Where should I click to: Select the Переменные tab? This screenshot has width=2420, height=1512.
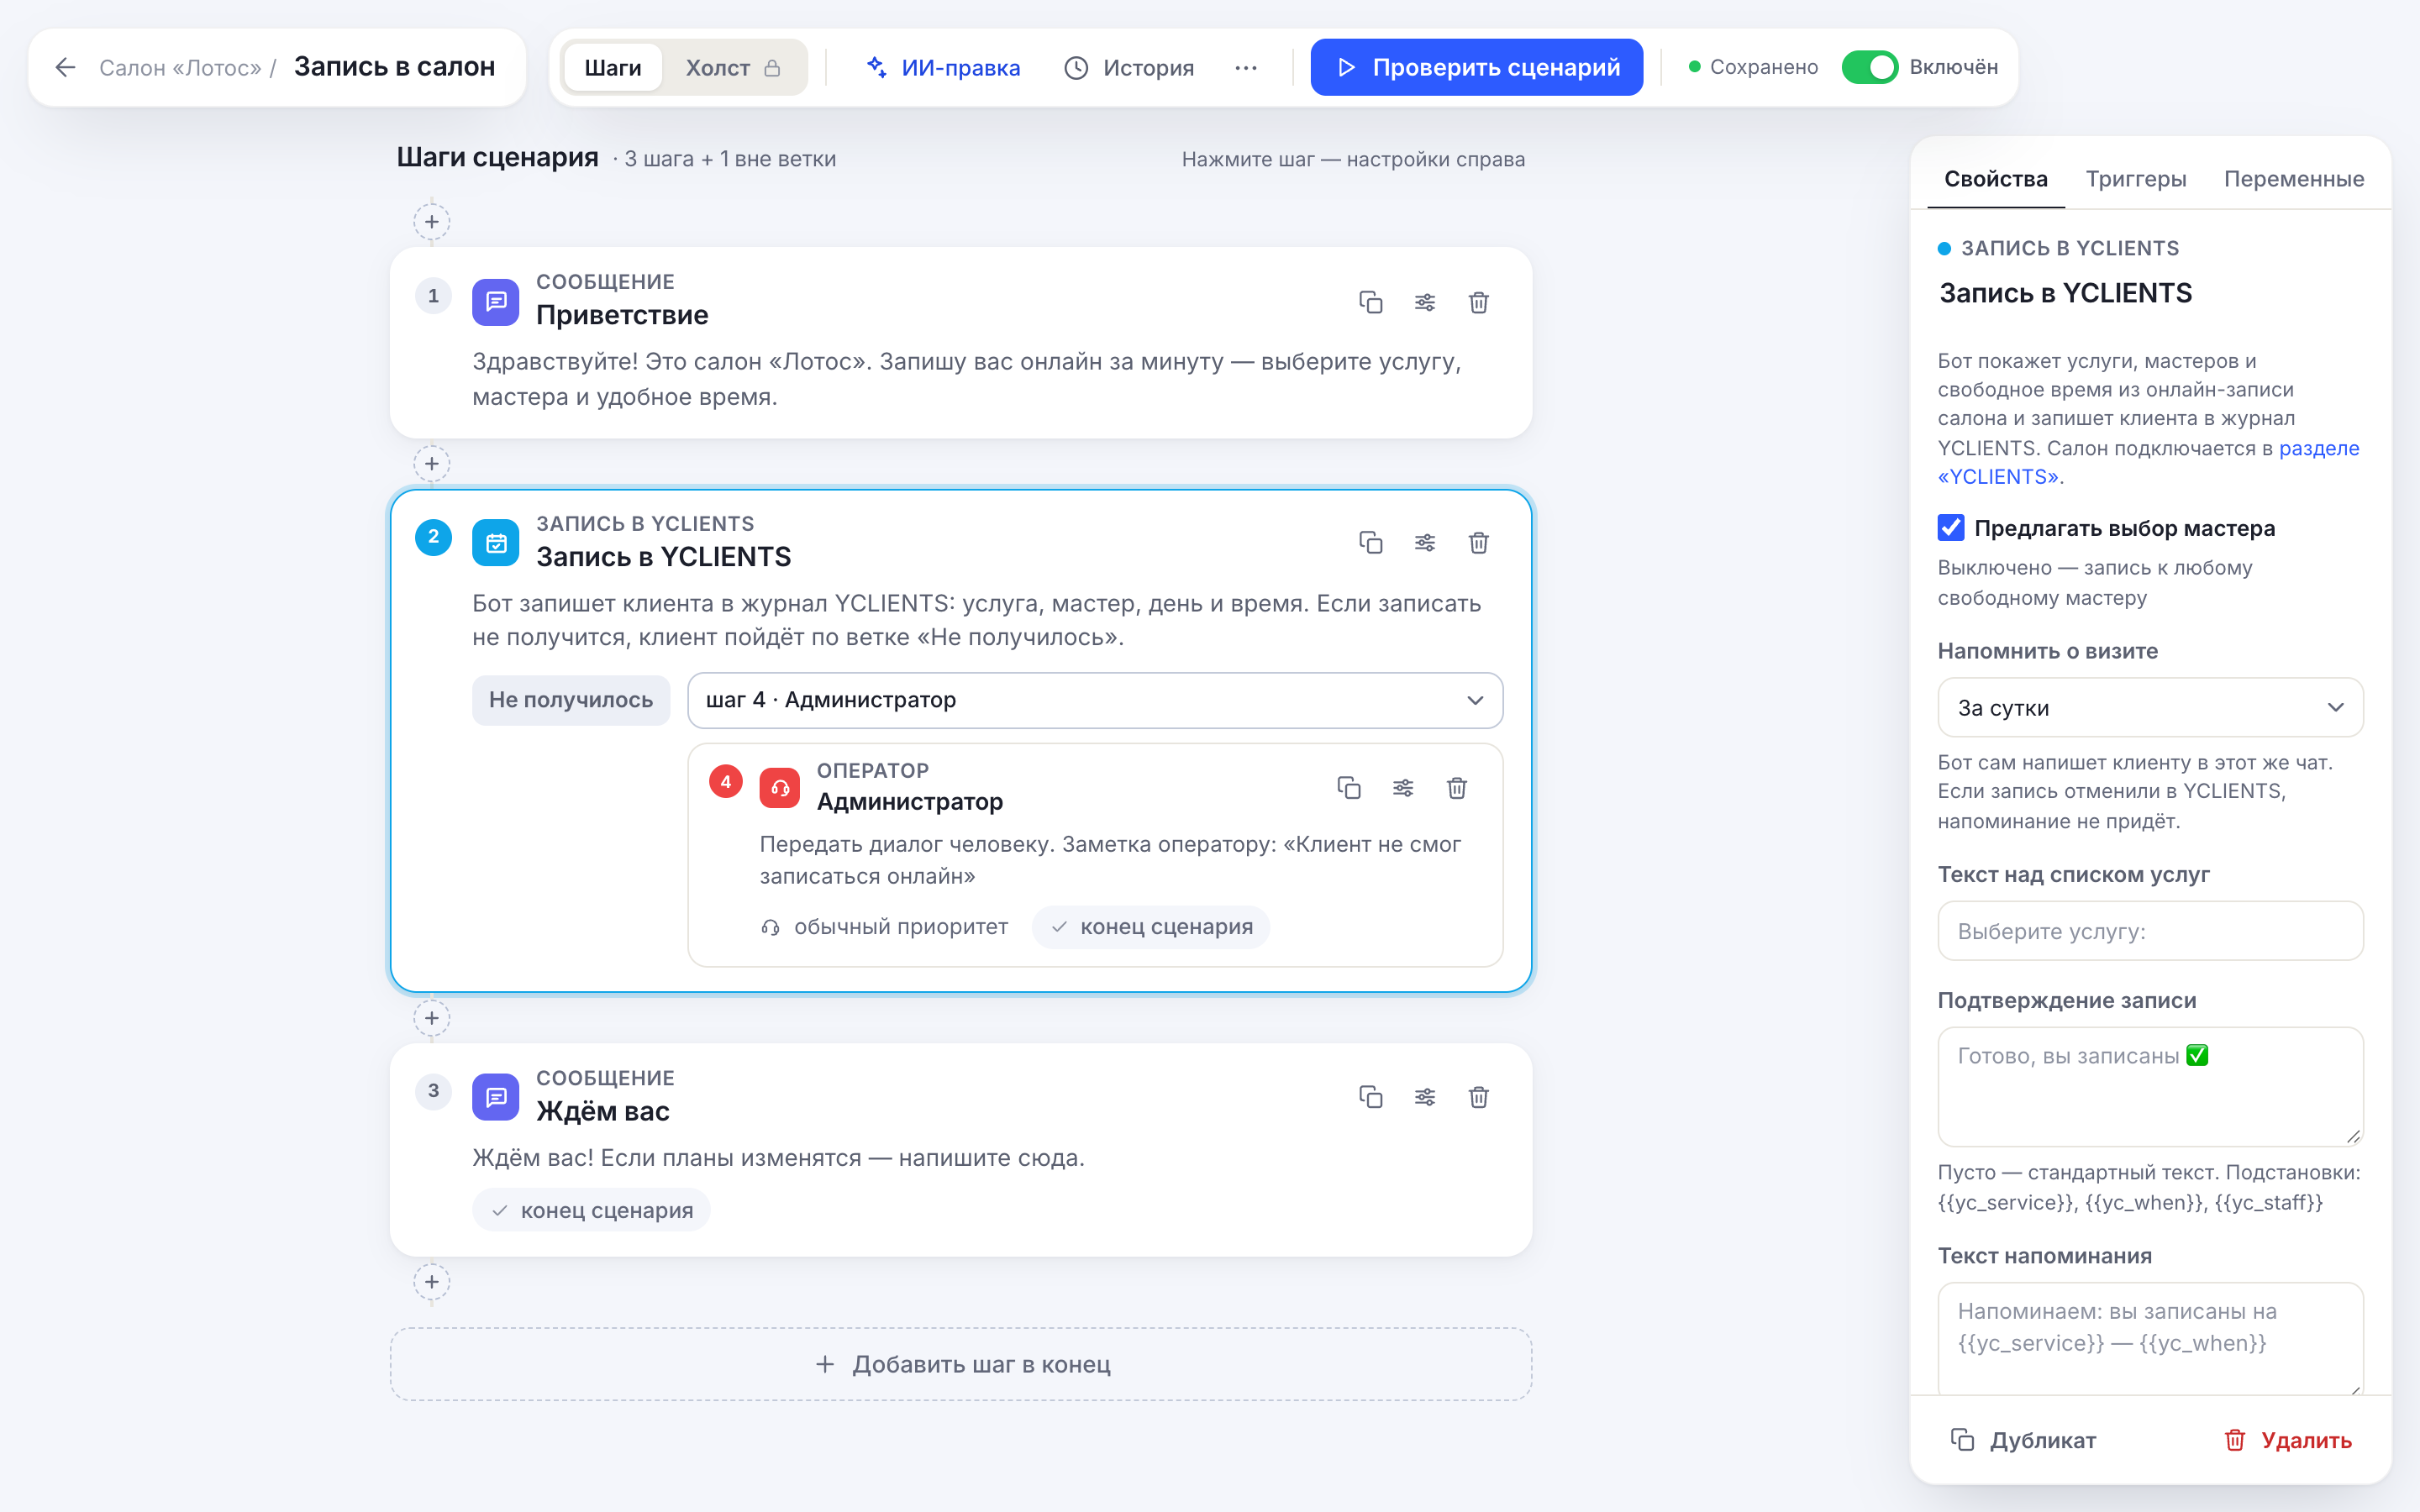pos(2293,179)
